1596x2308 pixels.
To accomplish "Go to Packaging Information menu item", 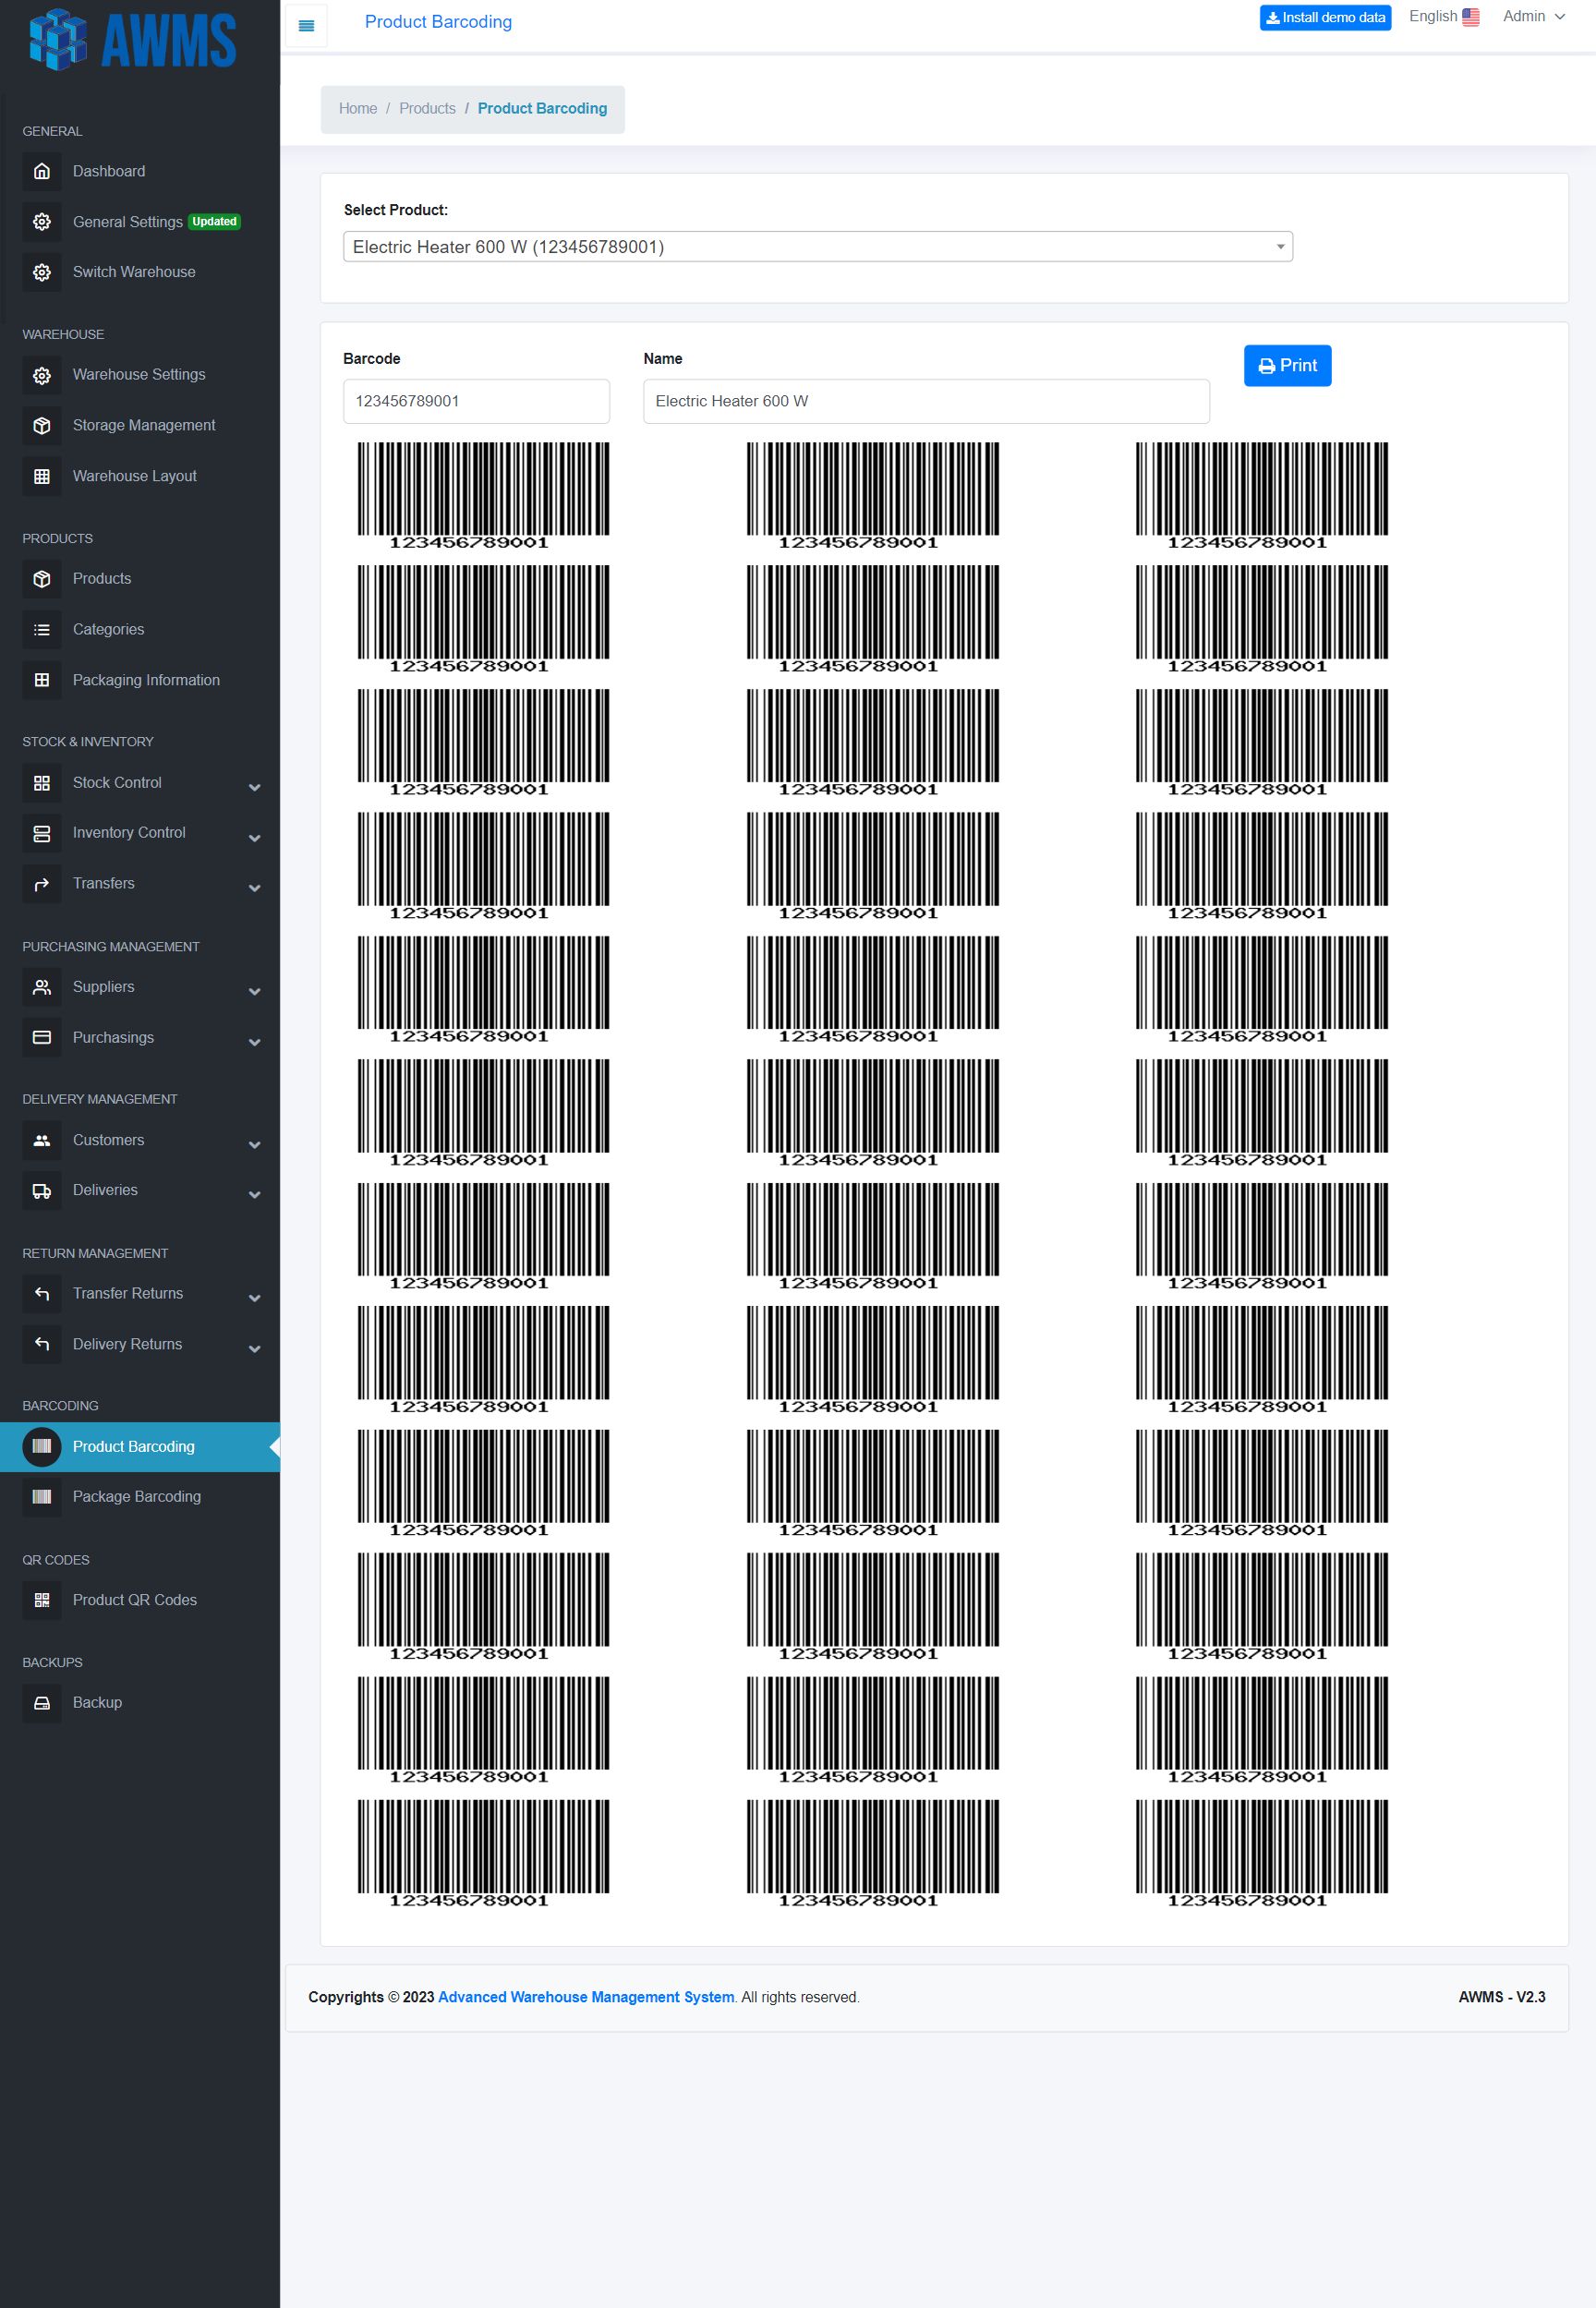I will [x=146, y=680].
